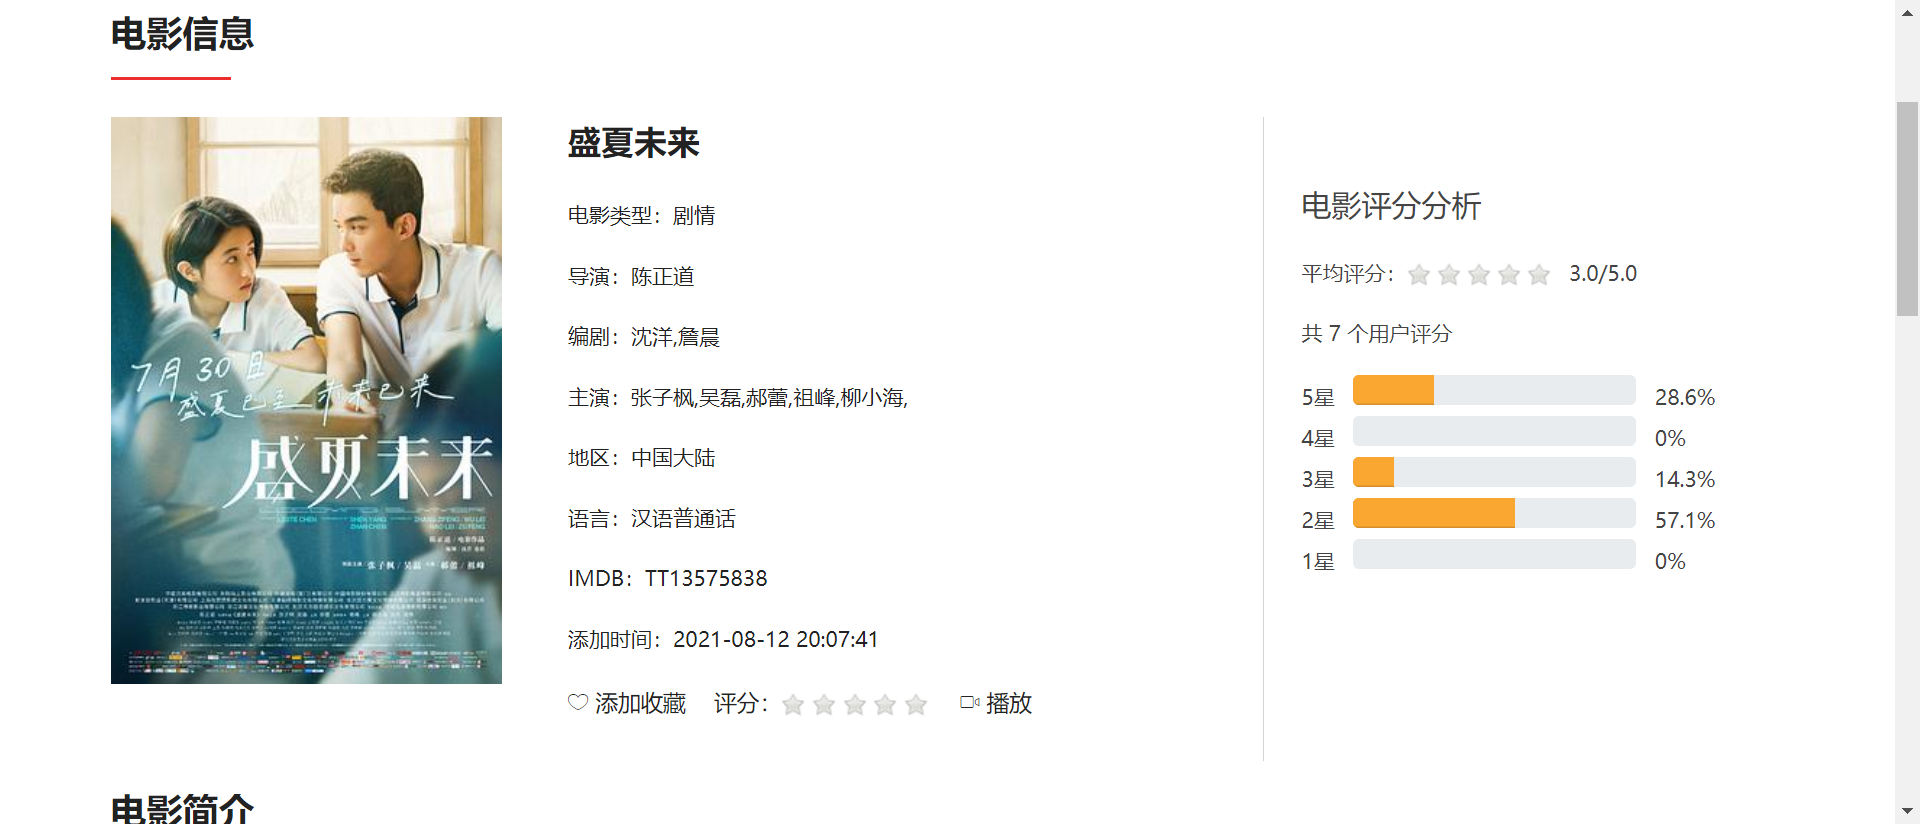1920x824 pixels.
Task: Click the average score 3.0/5.0
Action: point(1603,274)
